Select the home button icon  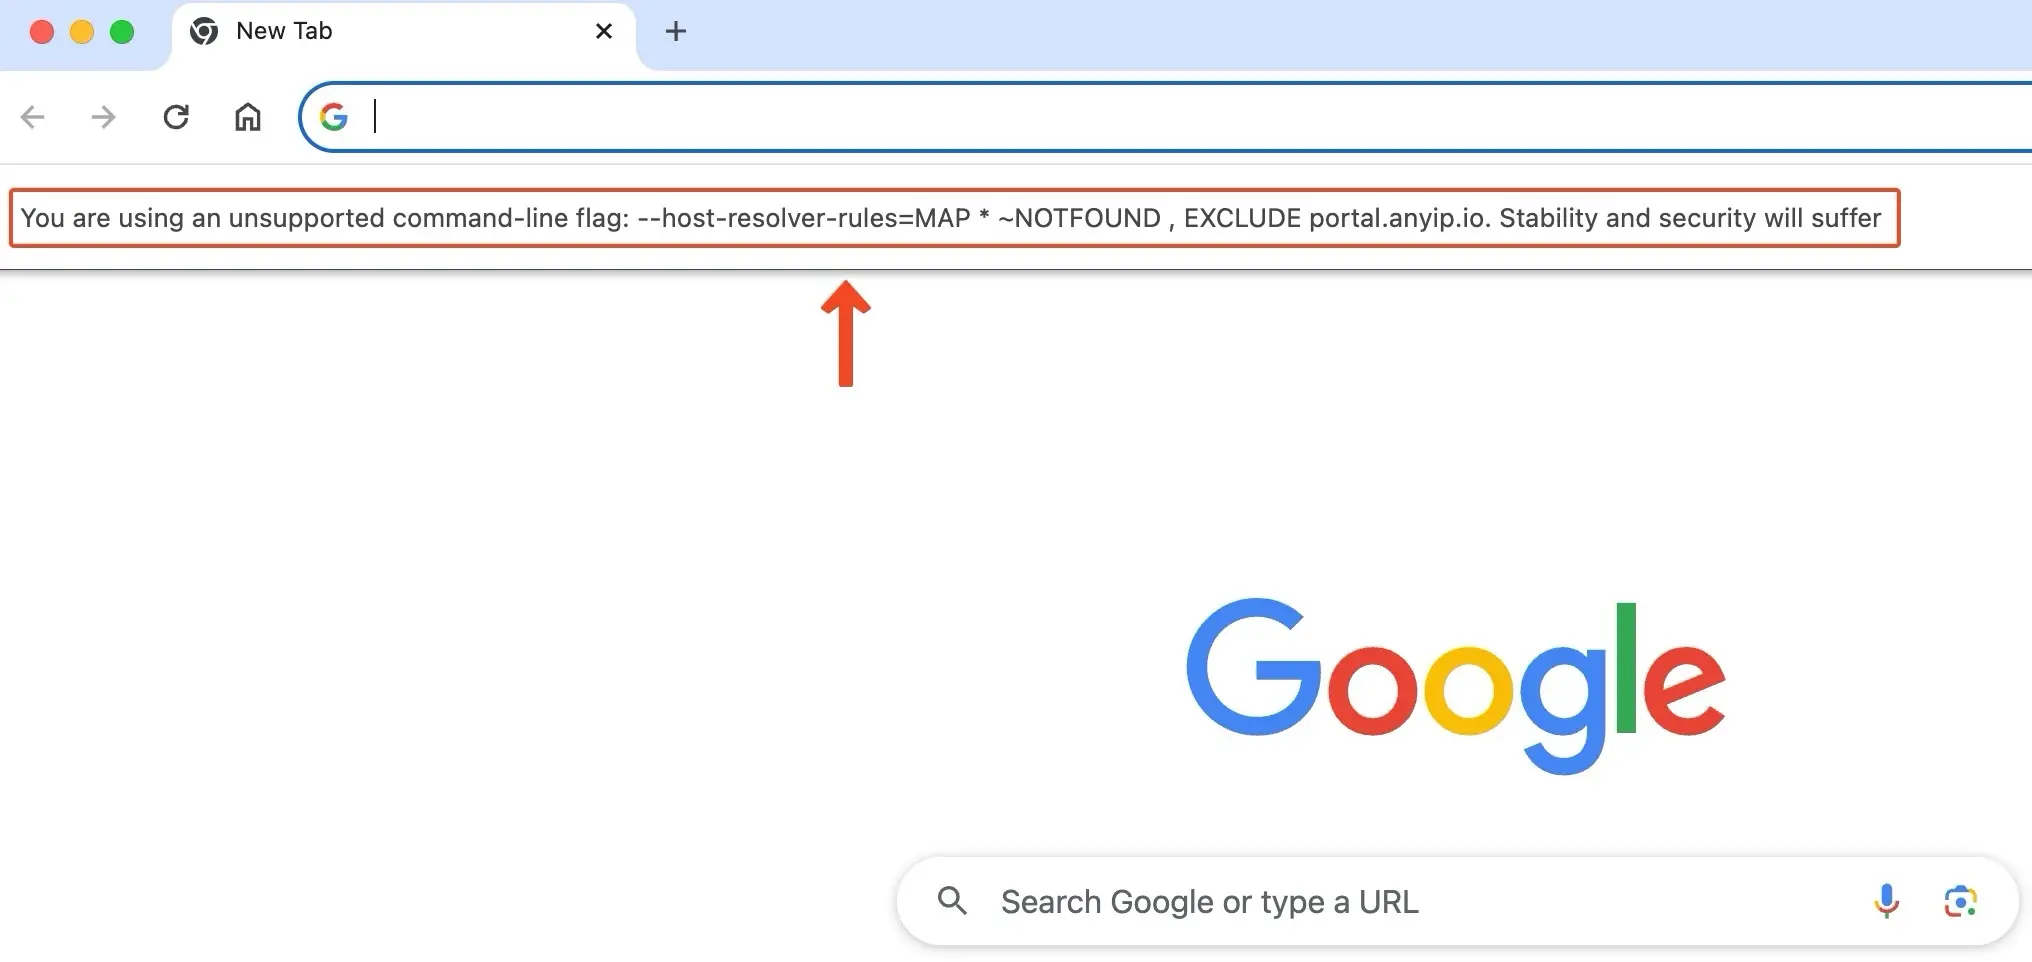[247, 117]
